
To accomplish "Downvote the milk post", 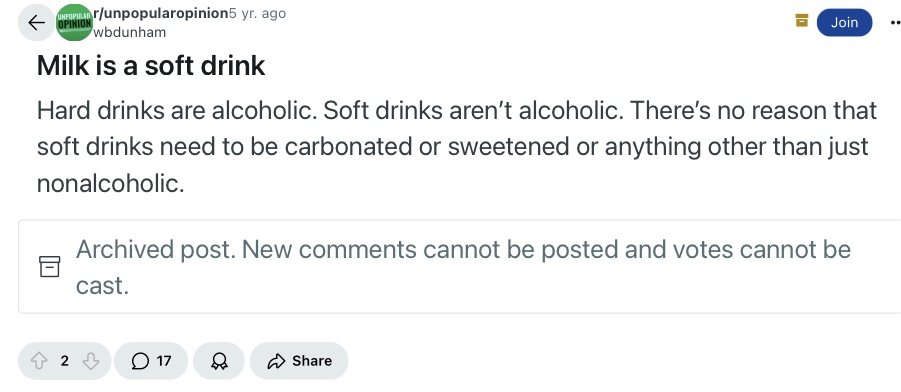I will click(91, 361).
